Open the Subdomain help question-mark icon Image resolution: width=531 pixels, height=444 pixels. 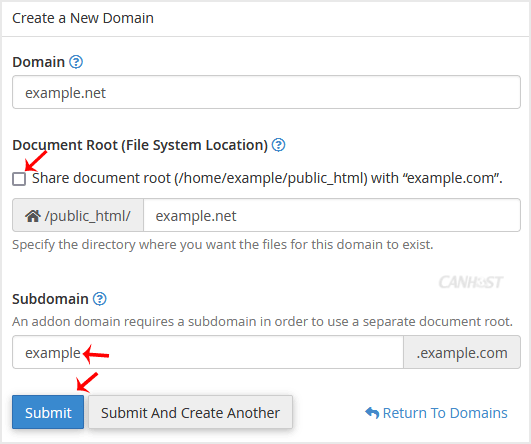pyautogui.click(x=100, y=299)
